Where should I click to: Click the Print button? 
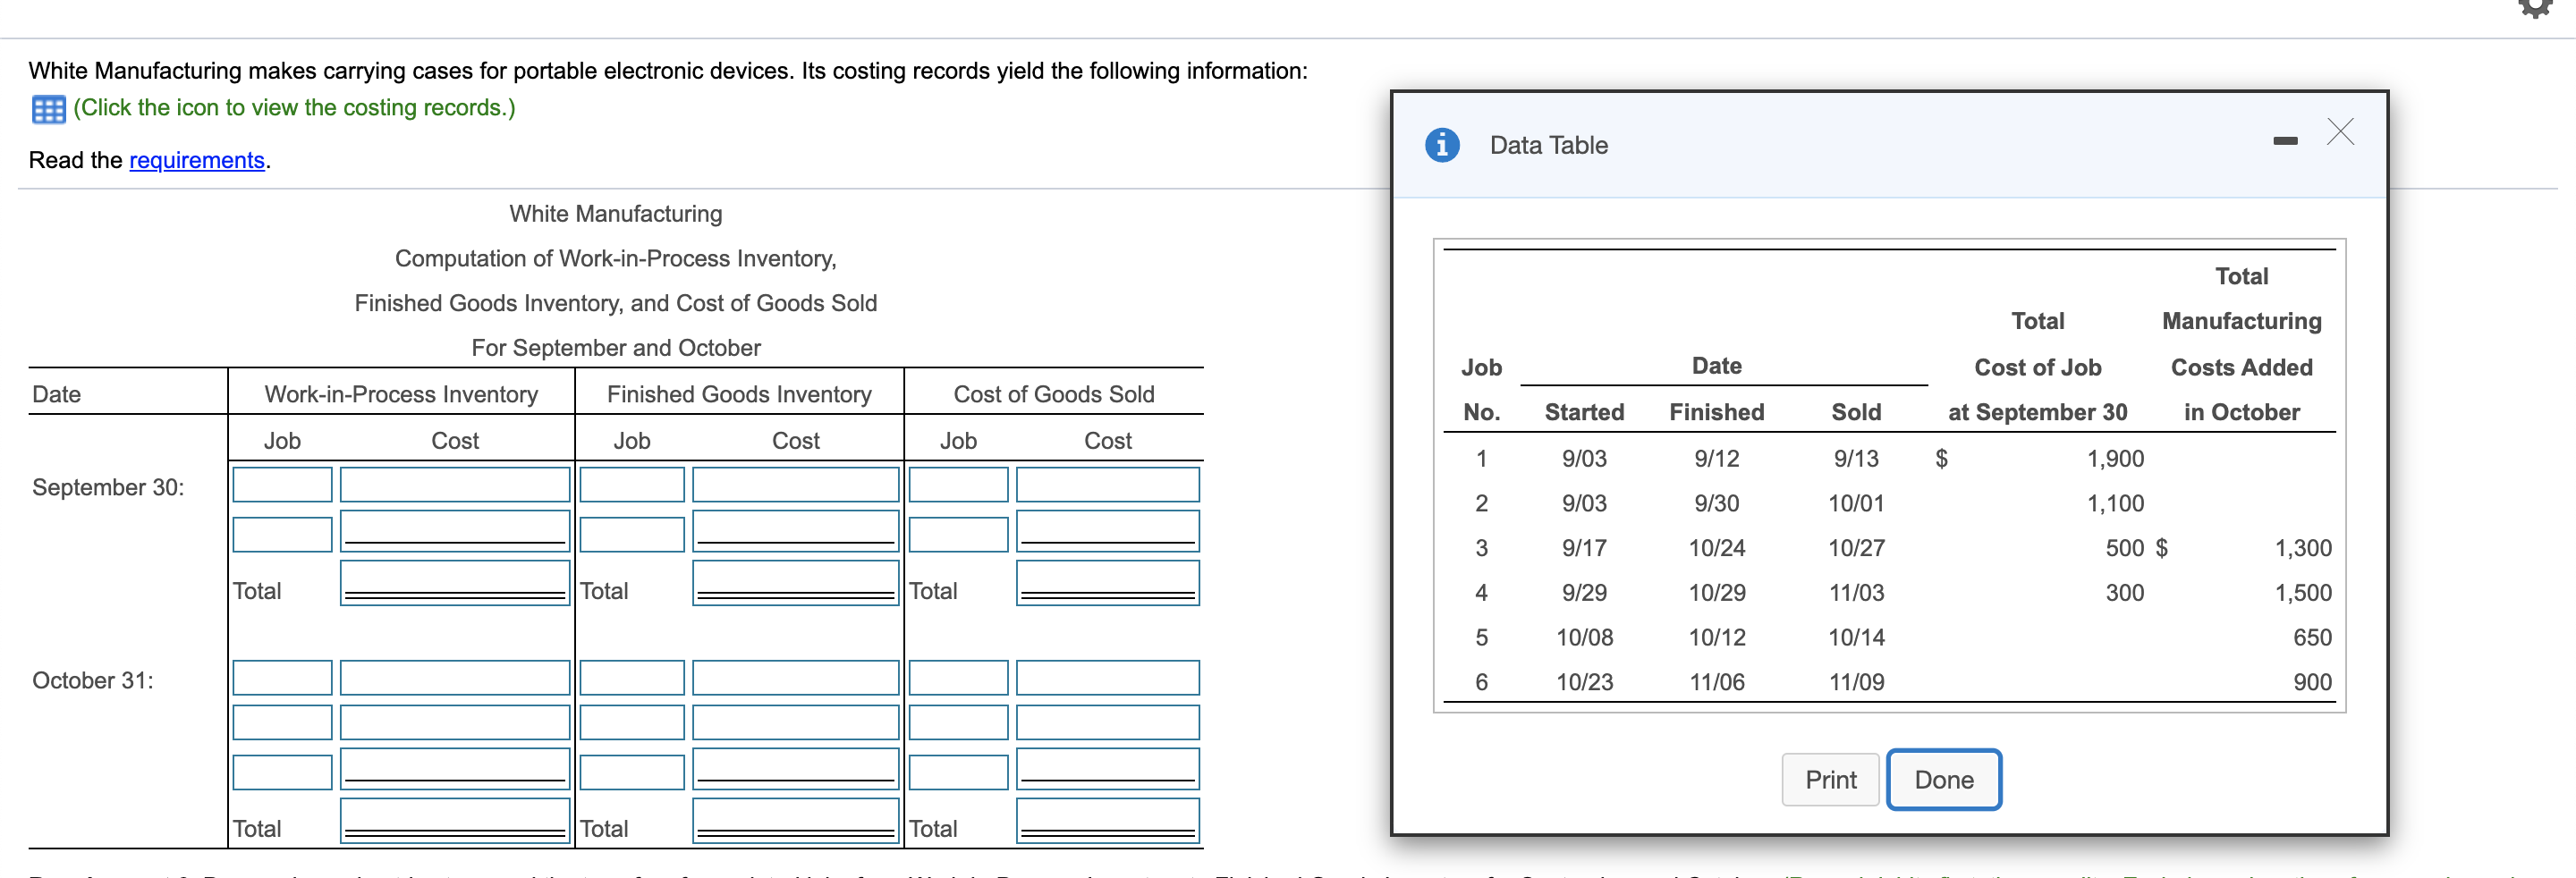pyautogui.click(x=1830, y=779)
